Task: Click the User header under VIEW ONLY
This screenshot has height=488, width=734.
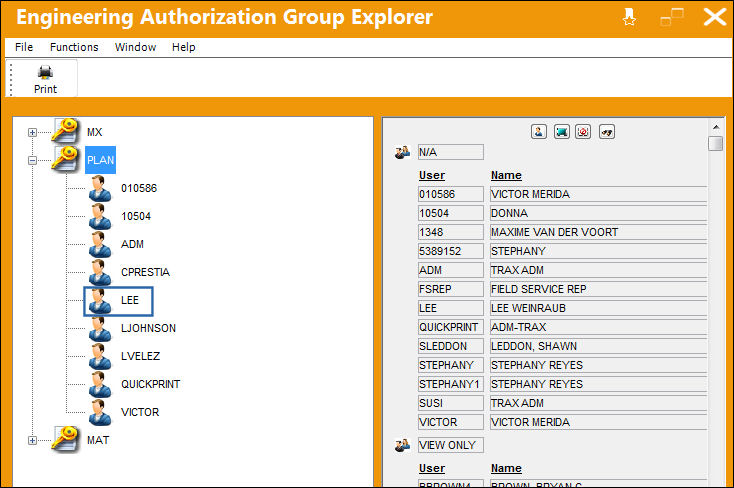Action: coord(432,468)
